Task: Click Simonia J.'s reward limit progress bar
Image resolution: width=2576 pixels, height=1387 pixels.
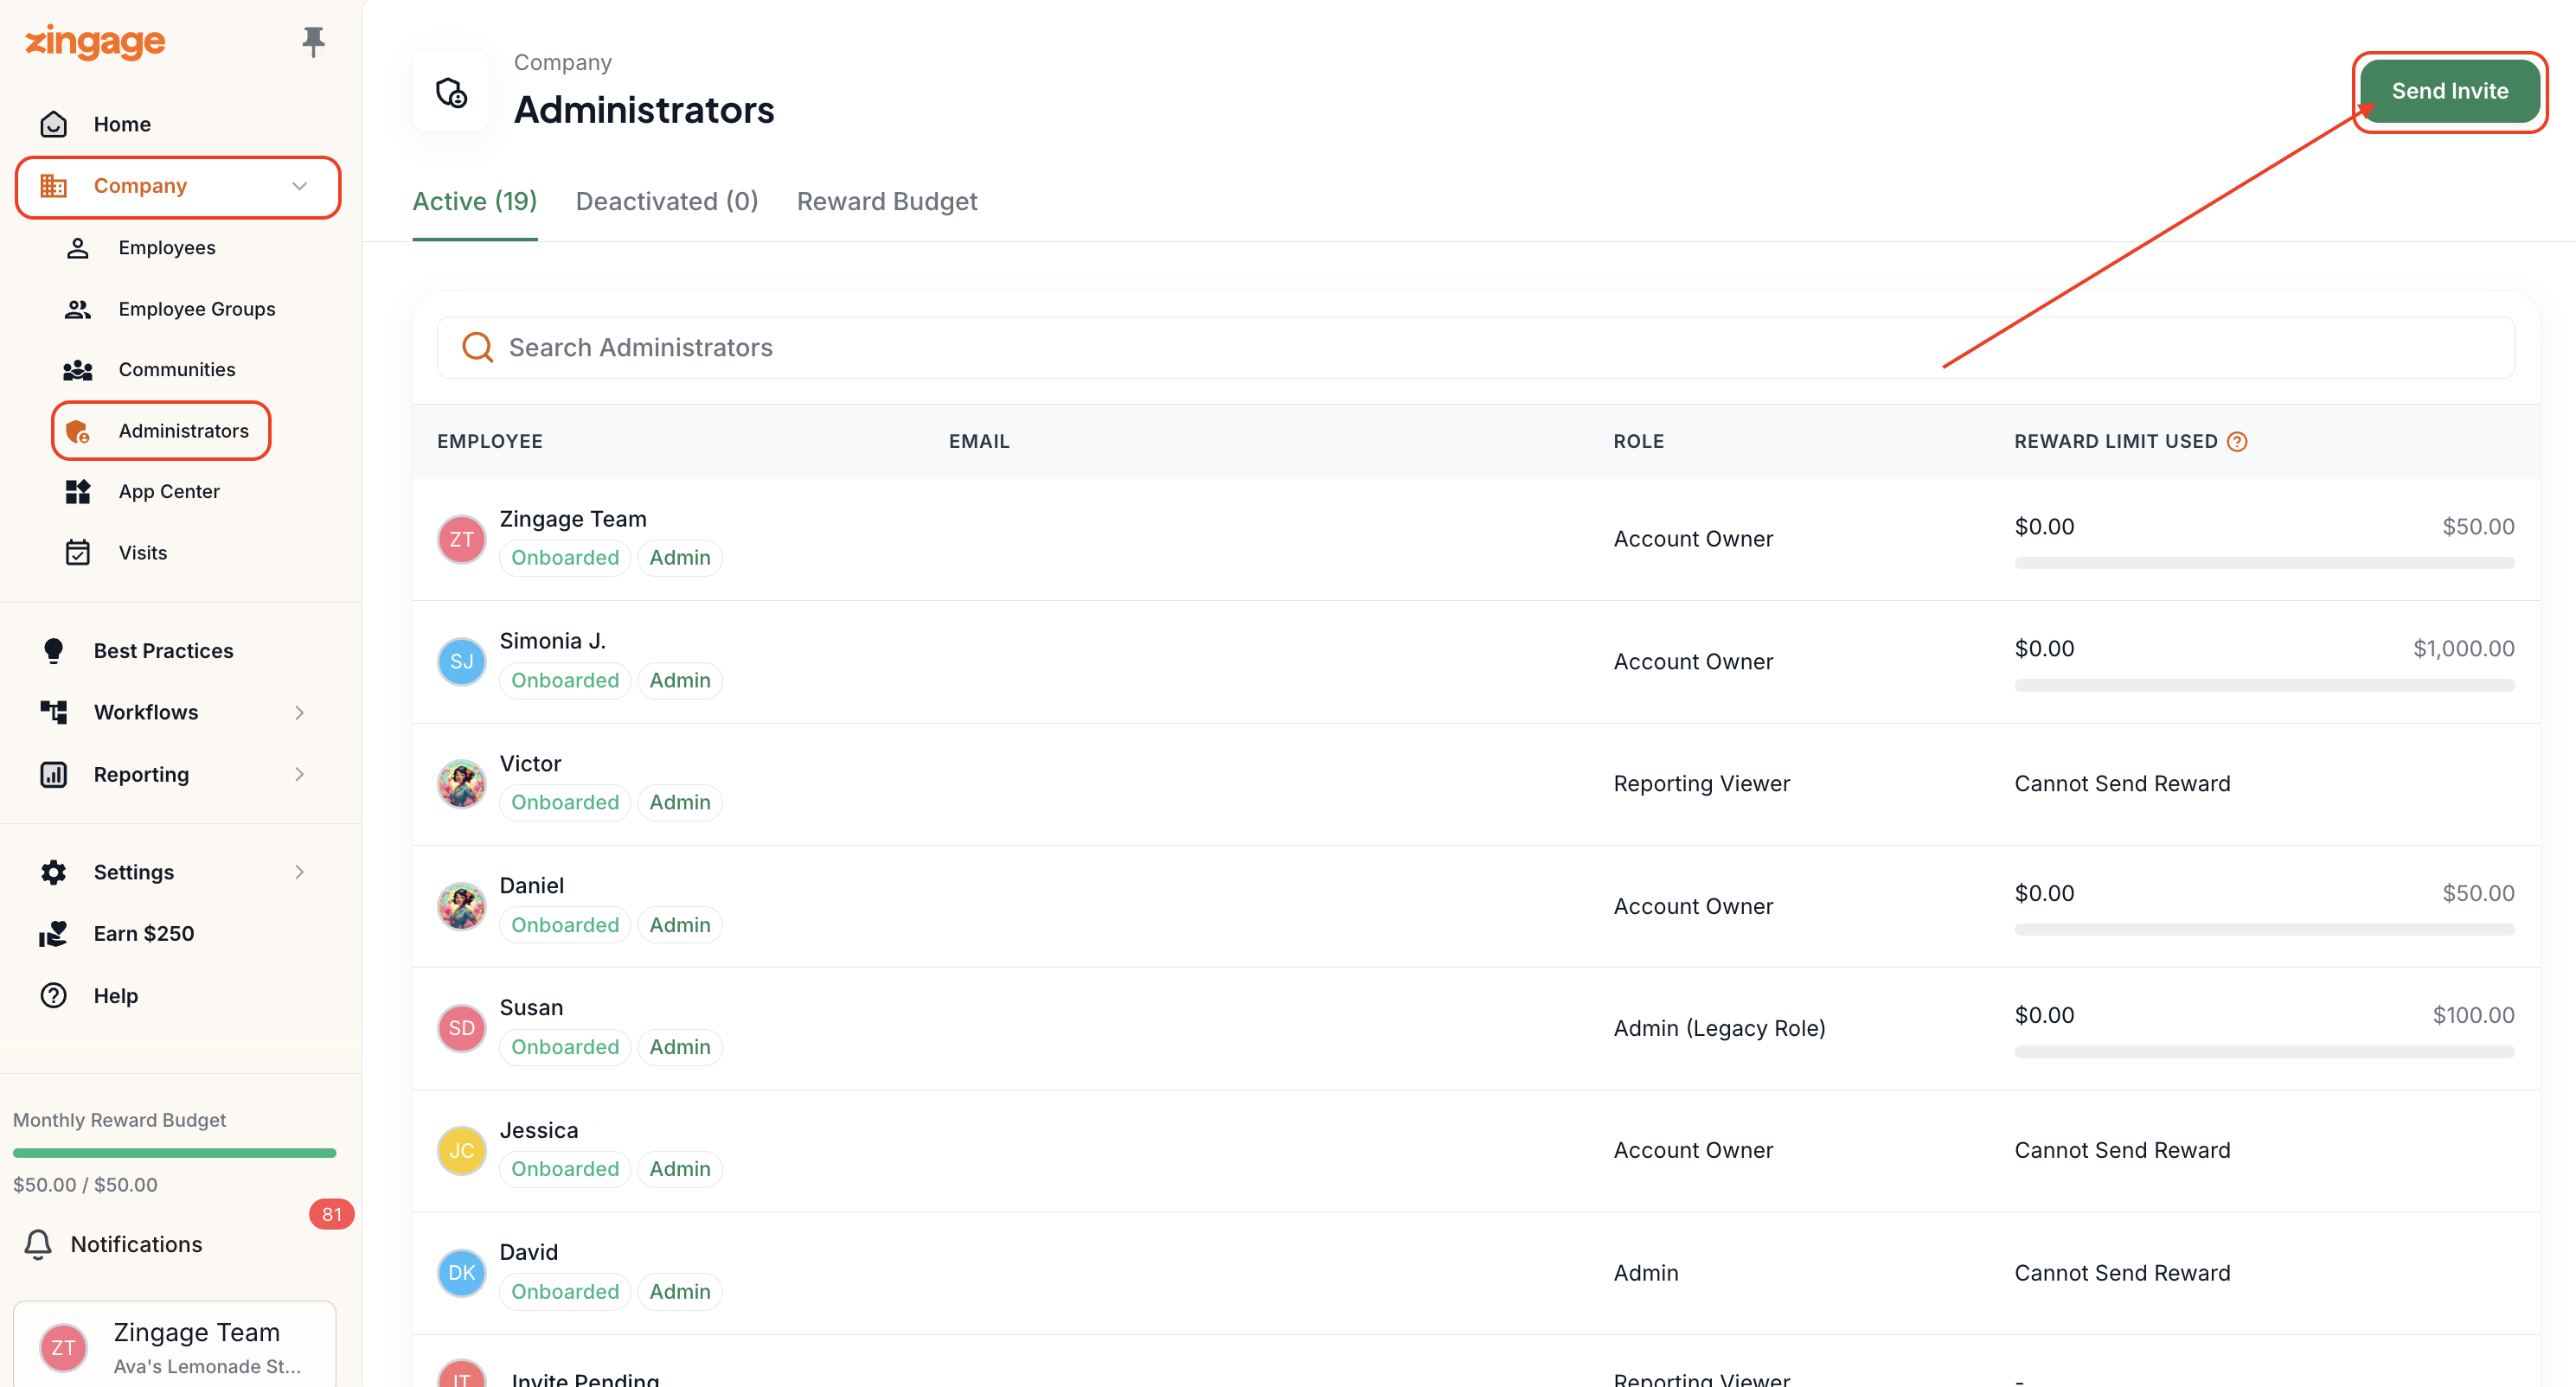Action: [x=2264, y=685]
